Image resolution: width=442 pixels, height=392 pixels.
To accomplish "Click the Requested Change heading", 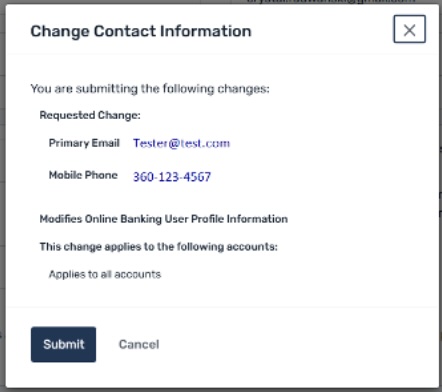I will click(90, 115).
